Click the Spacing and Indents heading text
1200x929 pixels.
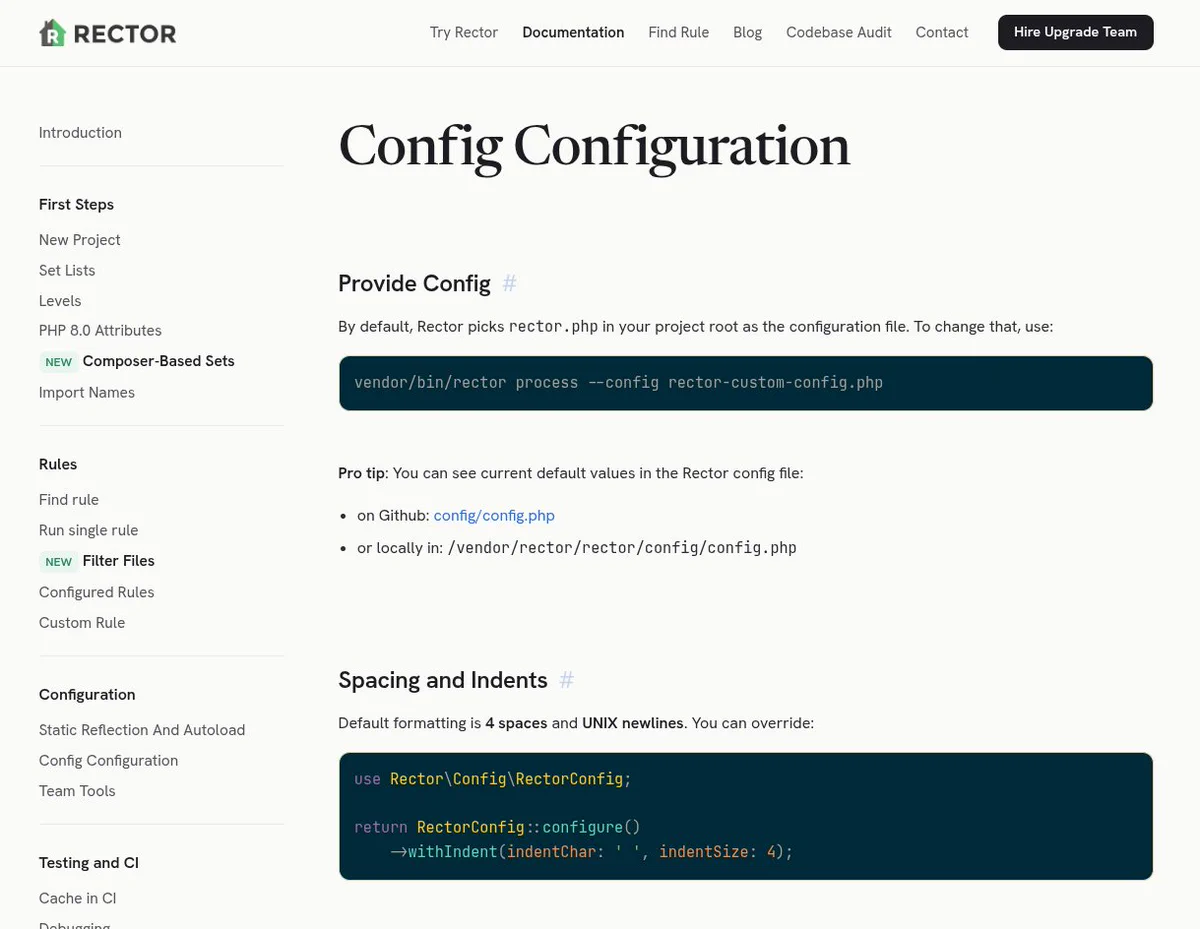point(443,681)
